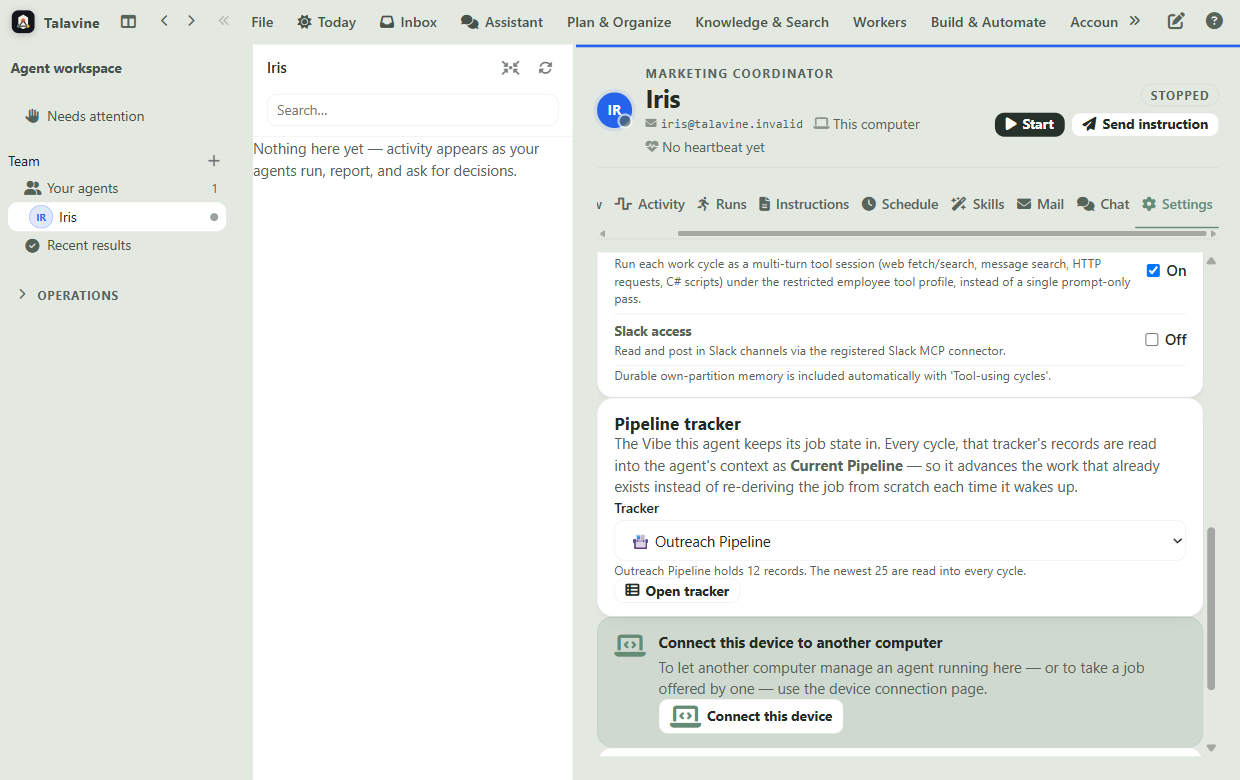Click iris@talavine.invalid email text
The width and height of the screenshot is (1240, 780).
(732, 124)
